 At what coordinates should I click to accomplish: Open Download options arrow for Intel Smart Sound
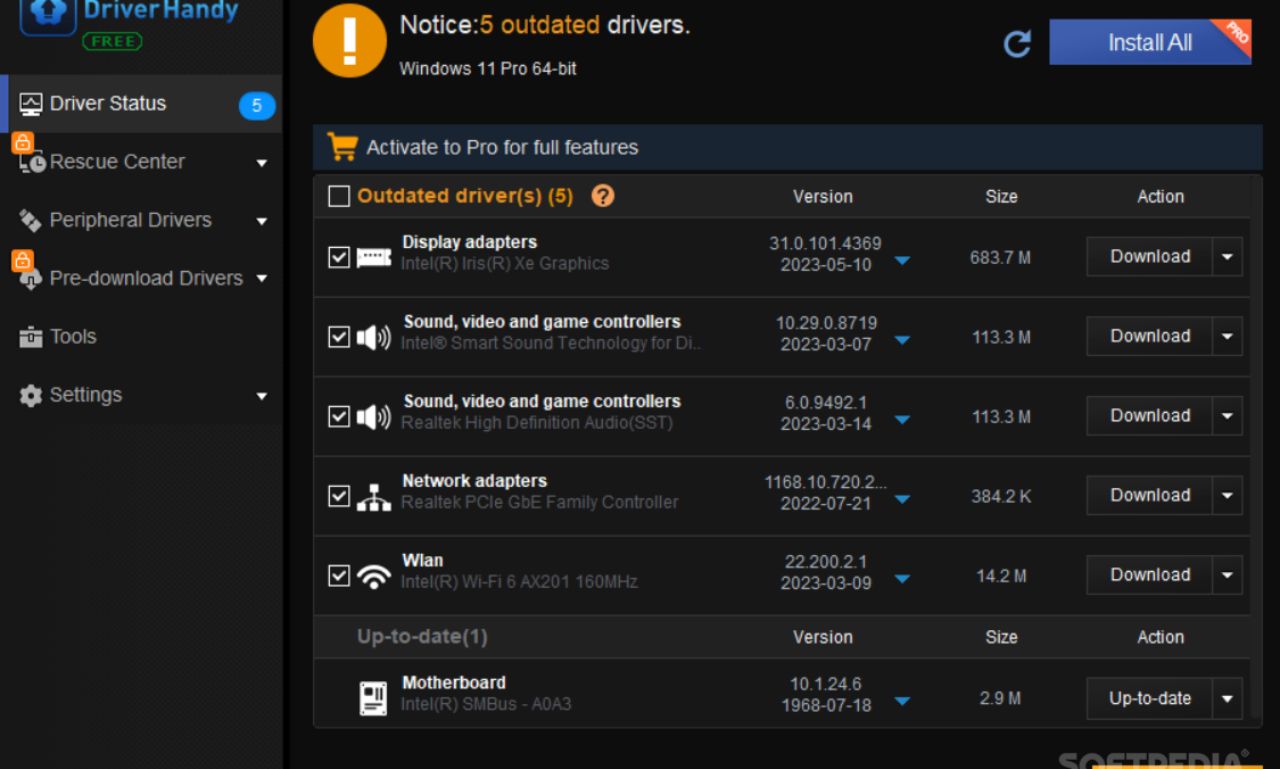coord(1228,337)
